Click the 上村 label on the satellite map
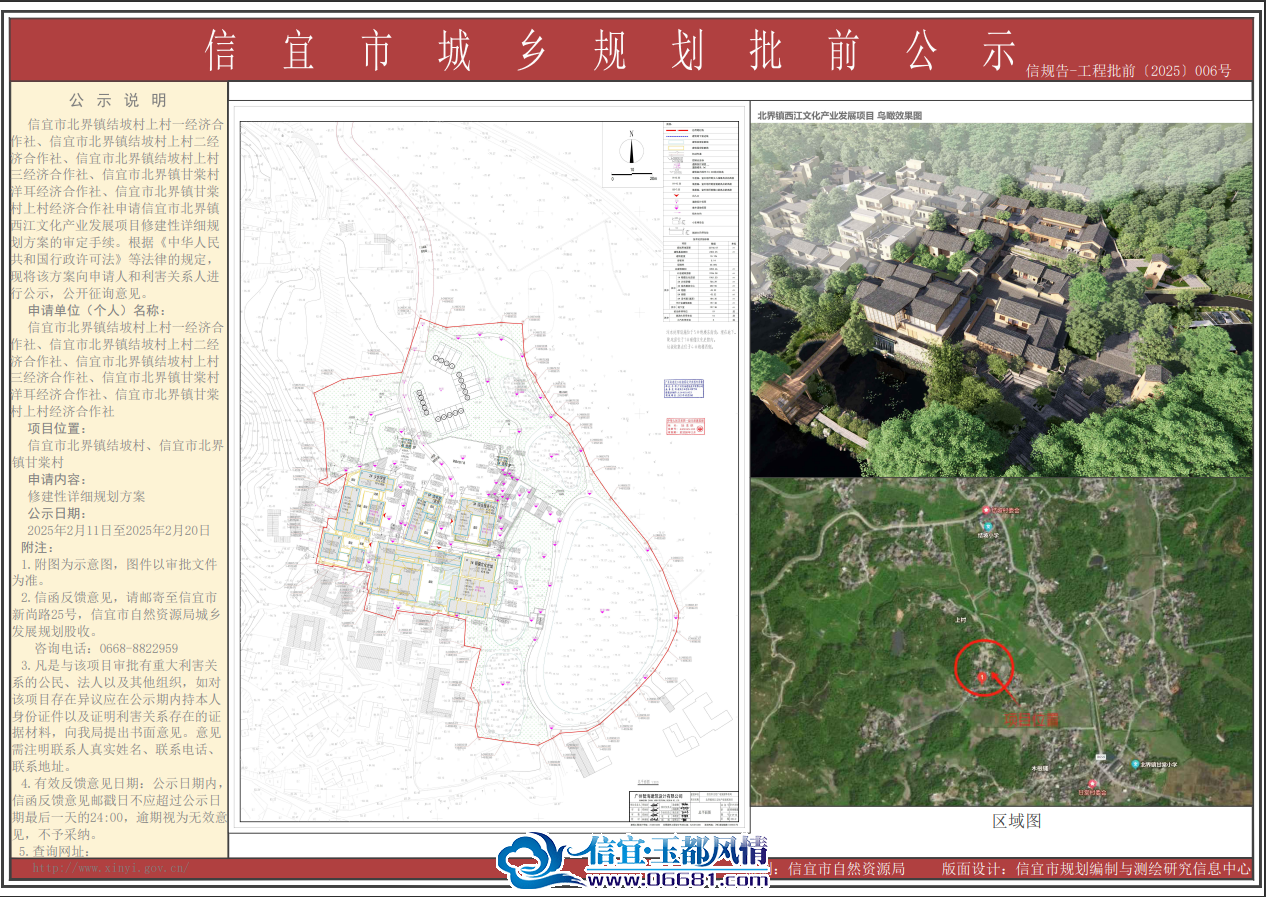This screenshot has width=1266, height=897. (x=959, y=619)
